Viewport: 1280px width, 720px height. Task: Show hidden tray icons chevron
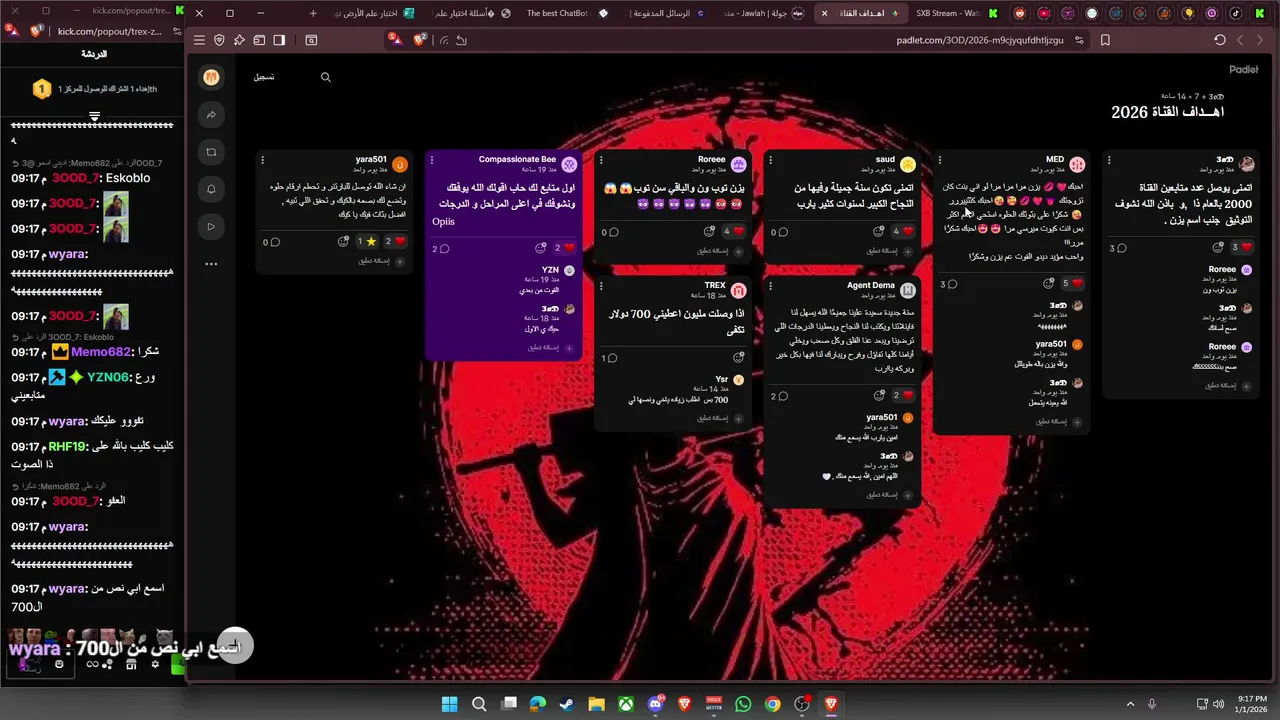pyautogui.click(x=1131, y=704)
